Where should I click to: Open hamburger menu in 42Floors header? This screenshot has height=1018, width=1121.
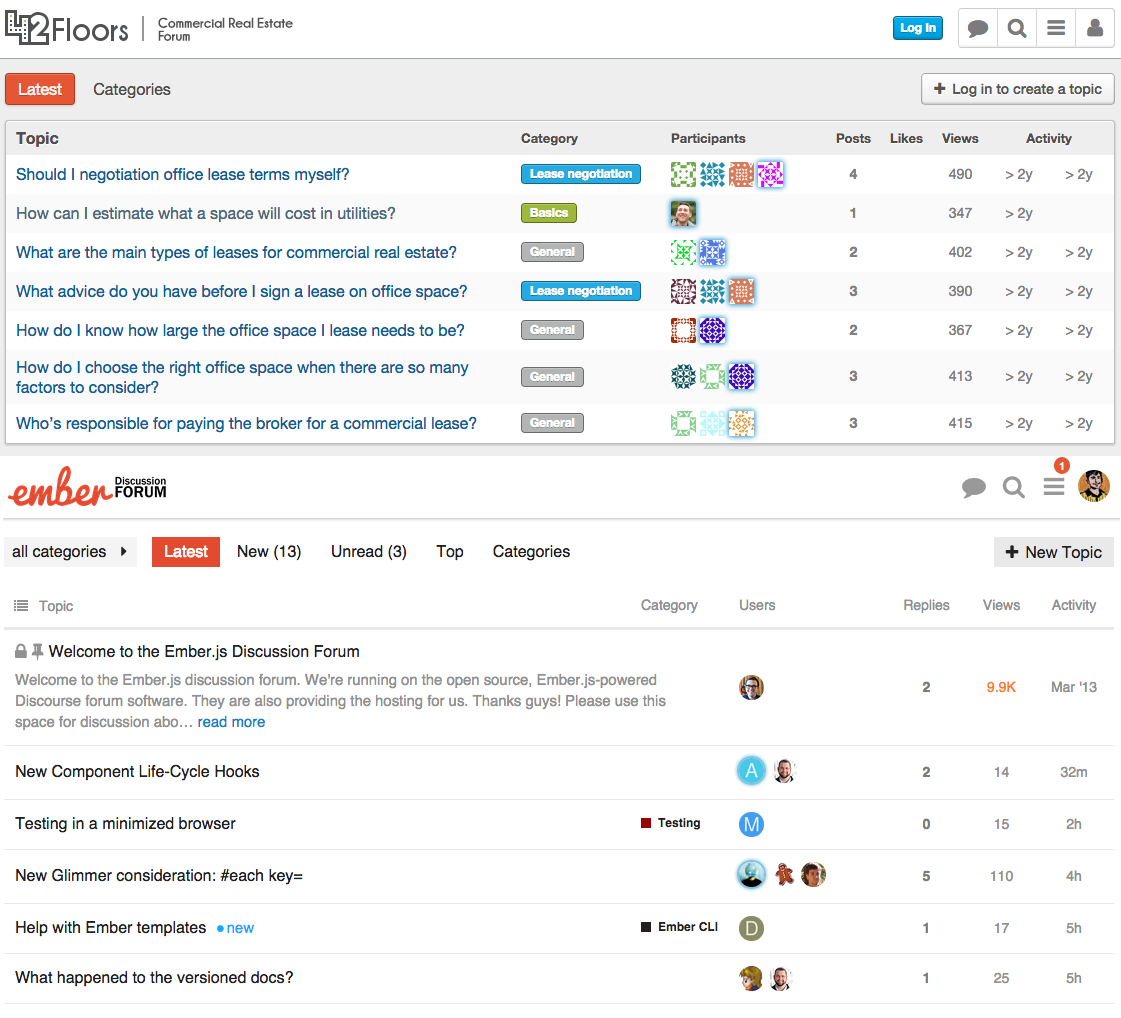point(1056,29)
